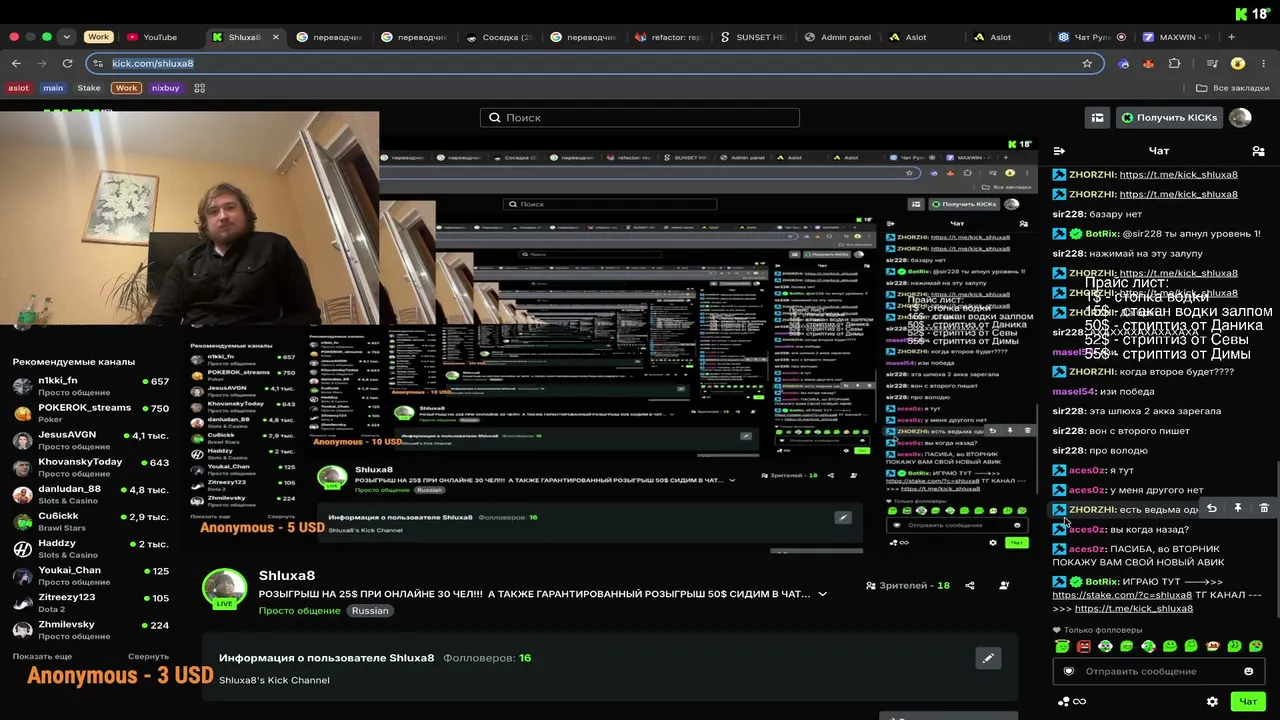Edit the Shluxa8 channel info with pencil

(988, 658)
